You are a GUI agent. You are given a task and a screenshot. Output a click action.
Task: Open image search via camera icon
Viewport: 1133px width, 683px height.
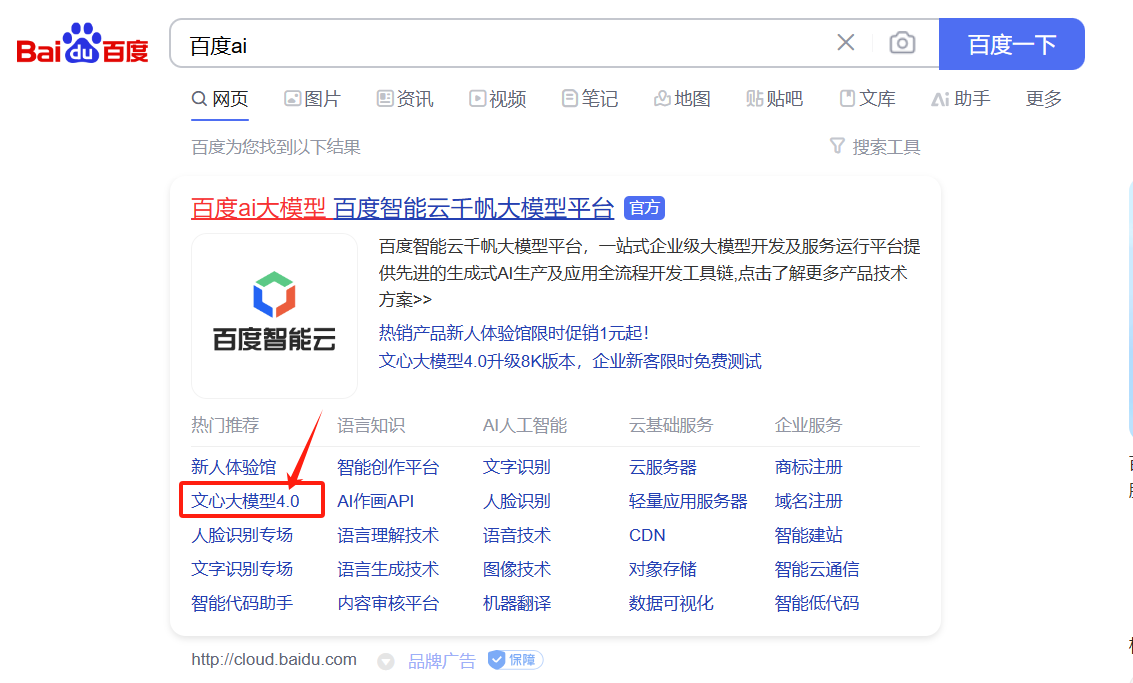(x=902, y=43)
